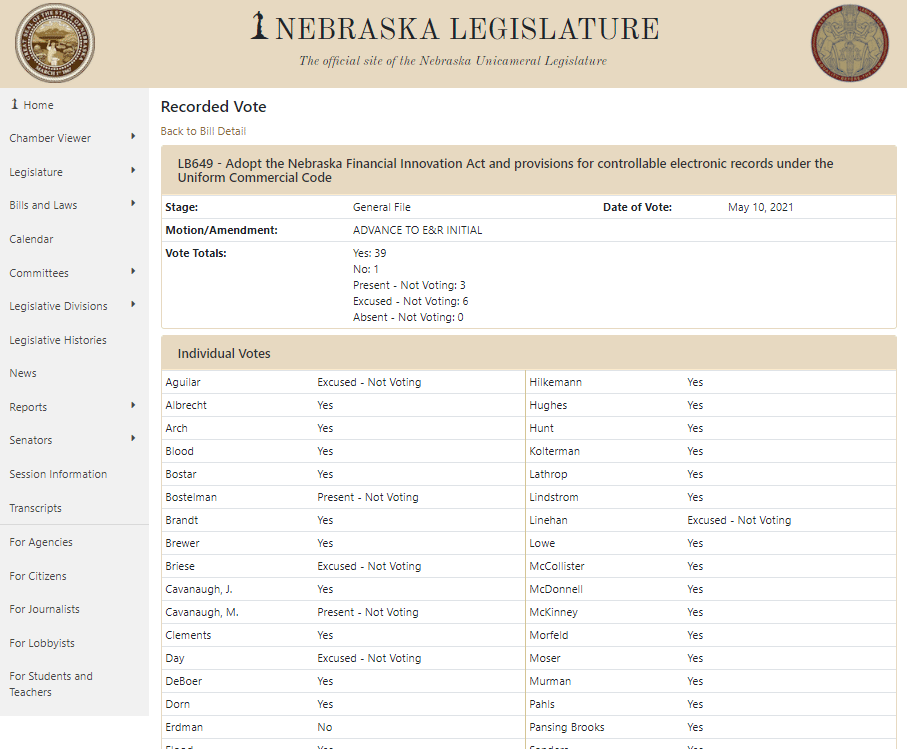Click the Absent - Not Voting: 0 total
Image resolution: width=907 pixels, height=749 pixels.
(408, 318)
